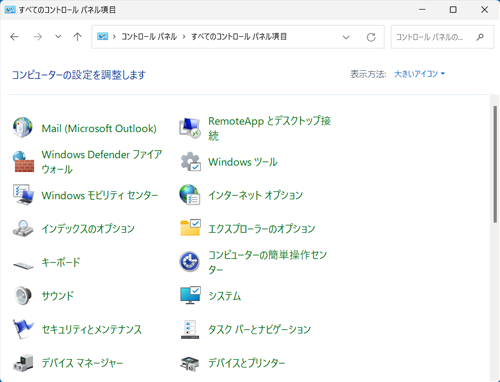Open the システム monitor icon
Viewport: 500px width, 382px height.
pyautogui.click(x=190, y=295)
